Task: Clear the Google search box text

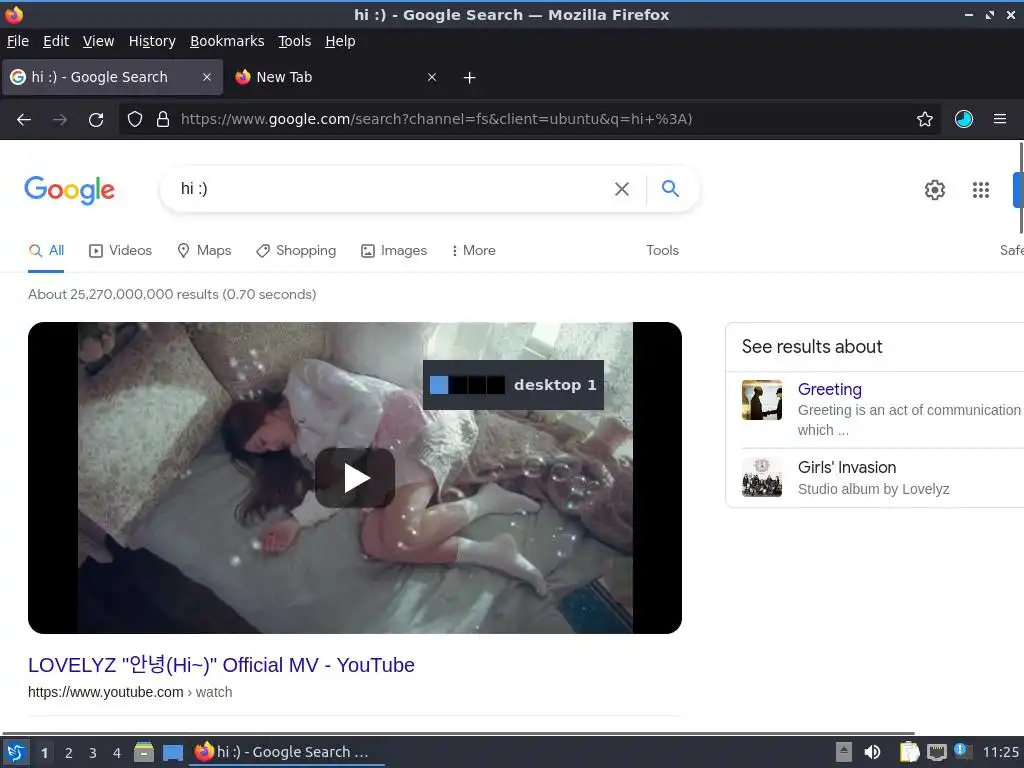Action: 622,189
